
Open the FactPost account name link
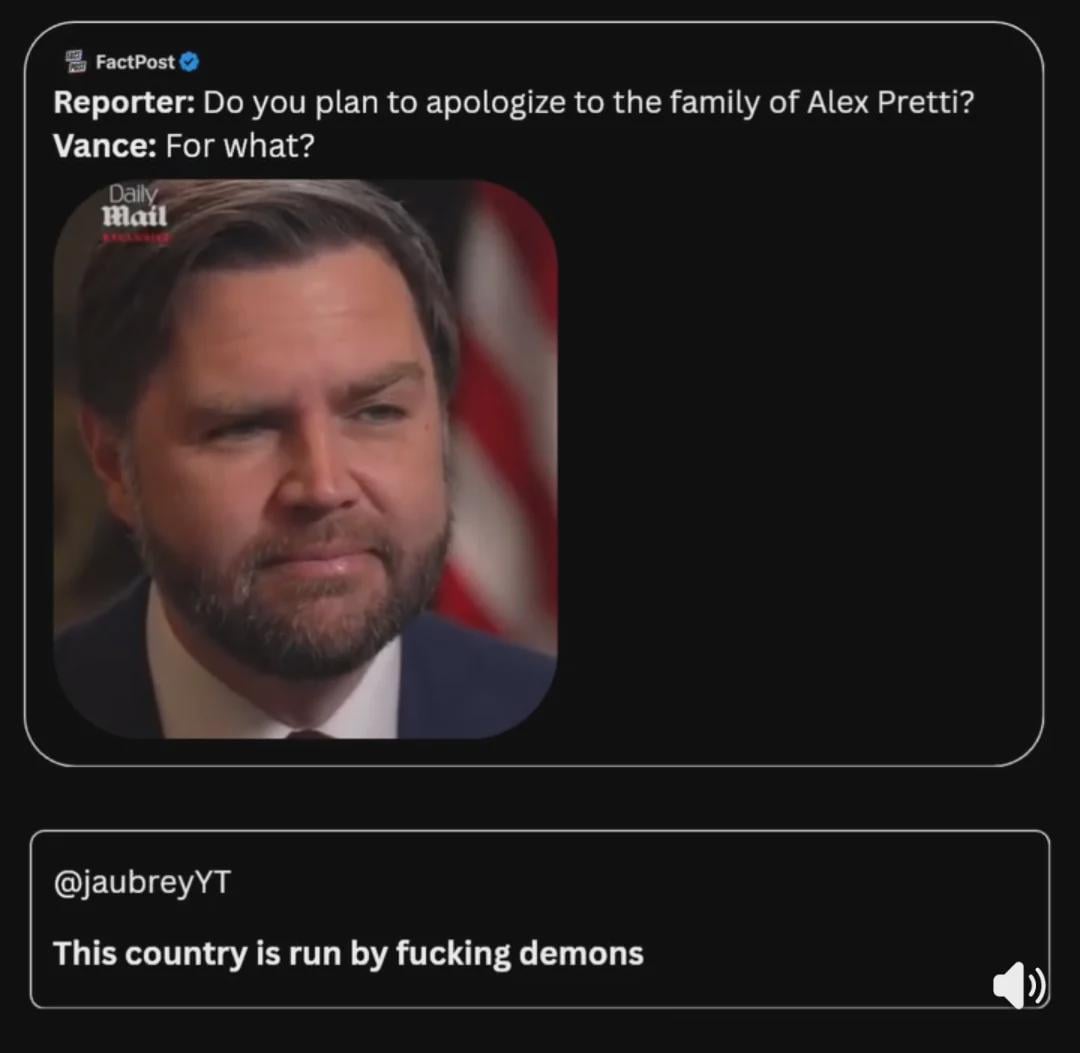tap(135, 62)
